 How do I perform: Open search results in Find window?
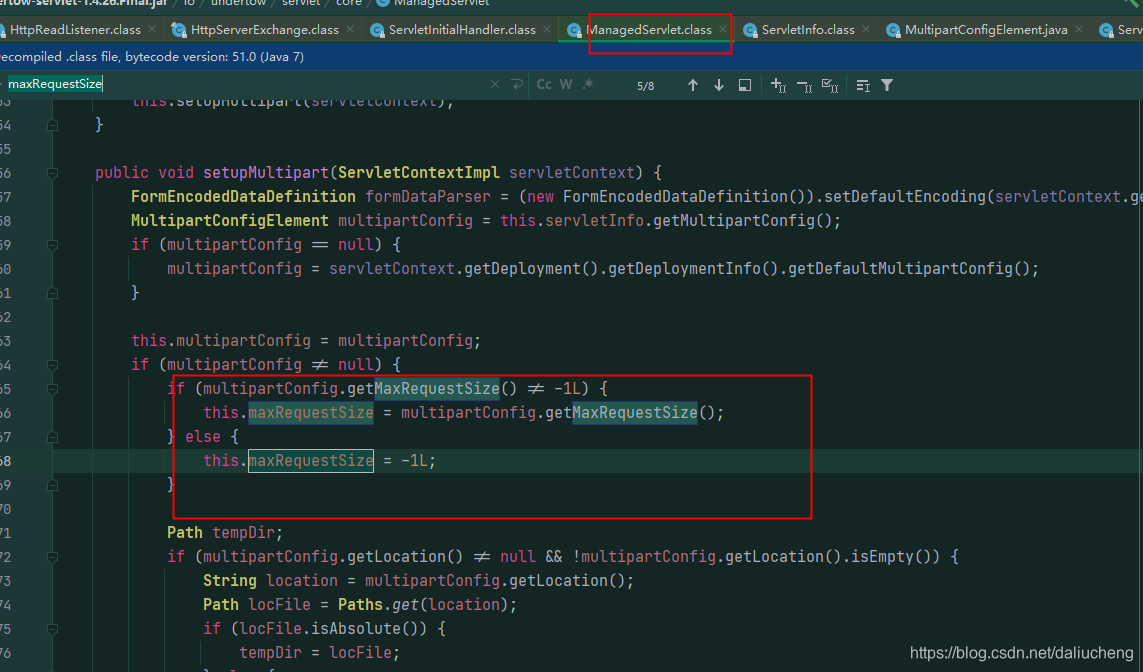(x=744, y=85)
